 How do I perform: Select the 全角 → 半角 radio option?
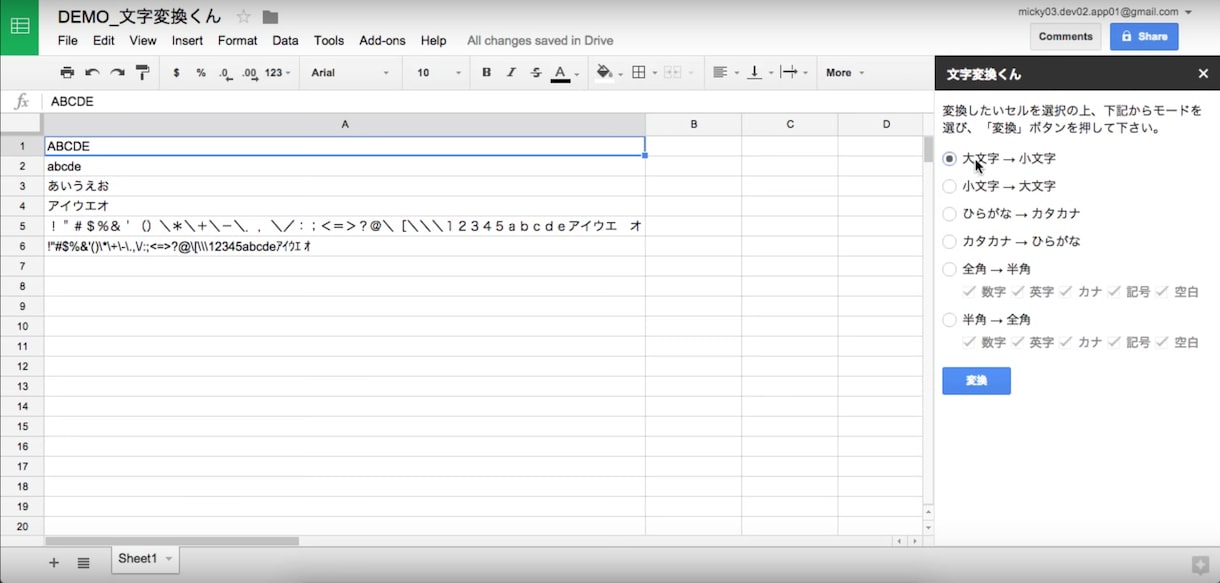point(950,269)
